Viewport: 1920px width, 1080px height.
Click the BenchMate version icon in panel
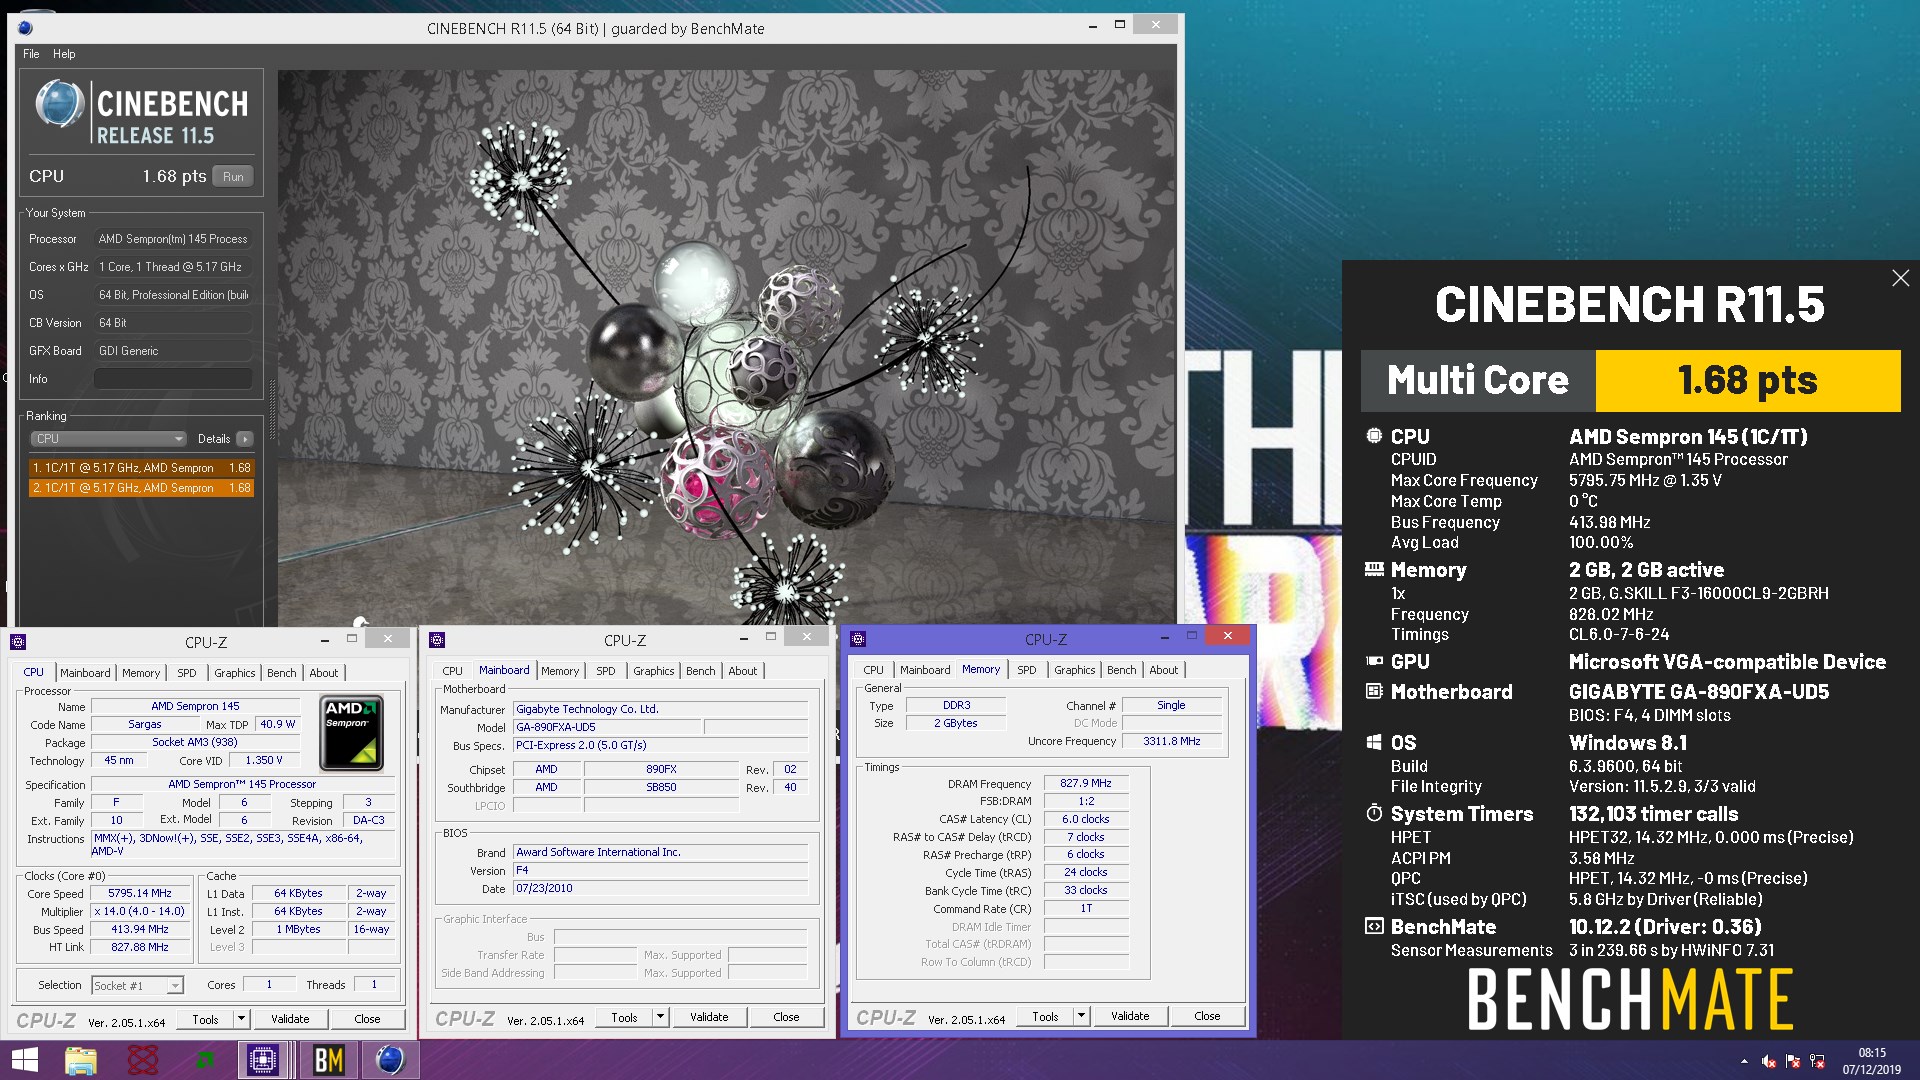point(1374,926)
